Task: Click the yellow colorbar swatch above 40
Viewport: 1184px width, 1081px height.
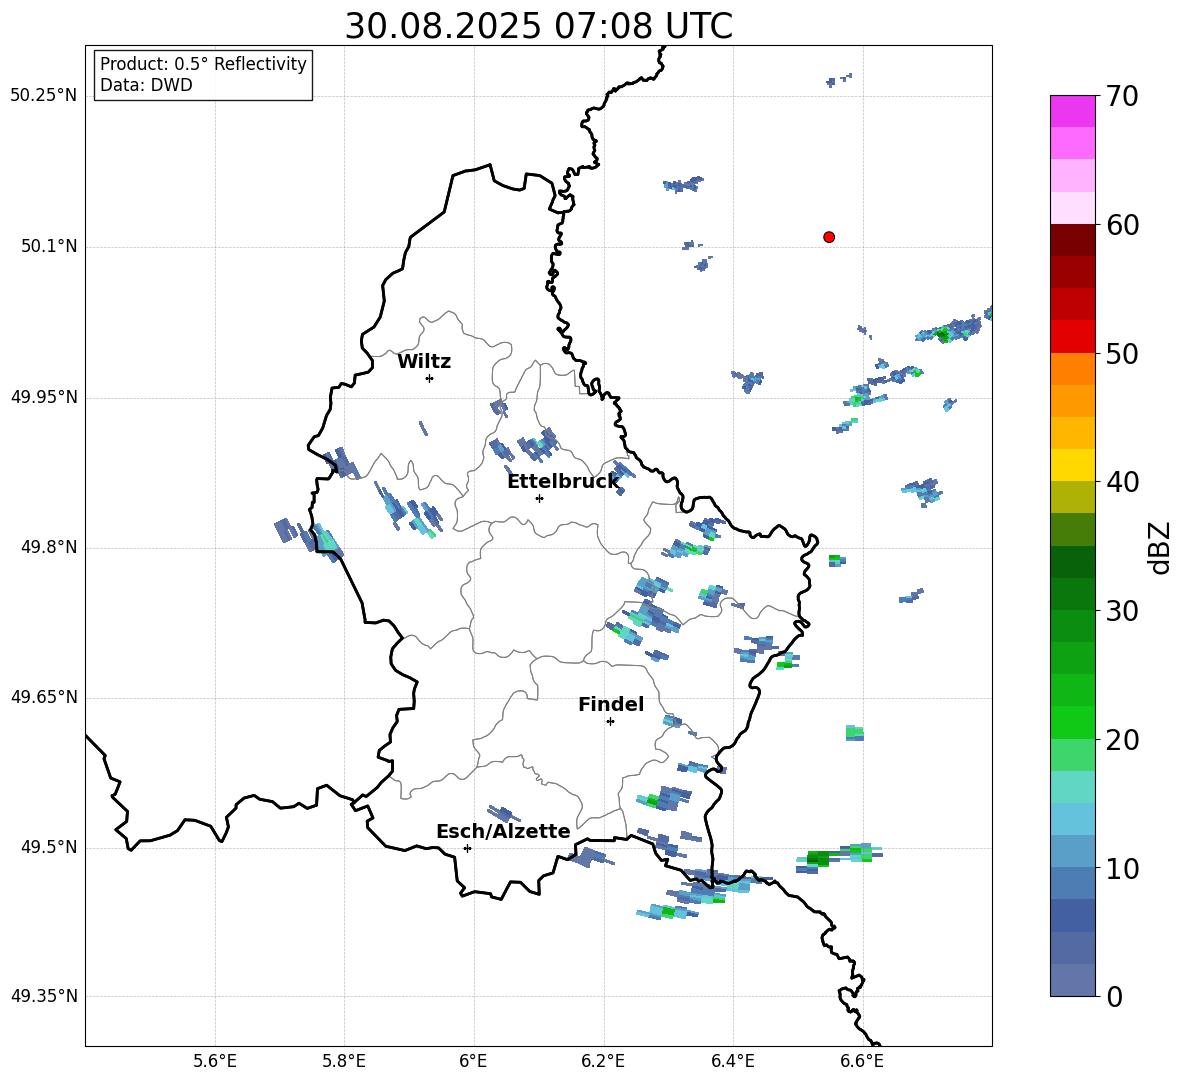Action: 1073,465
